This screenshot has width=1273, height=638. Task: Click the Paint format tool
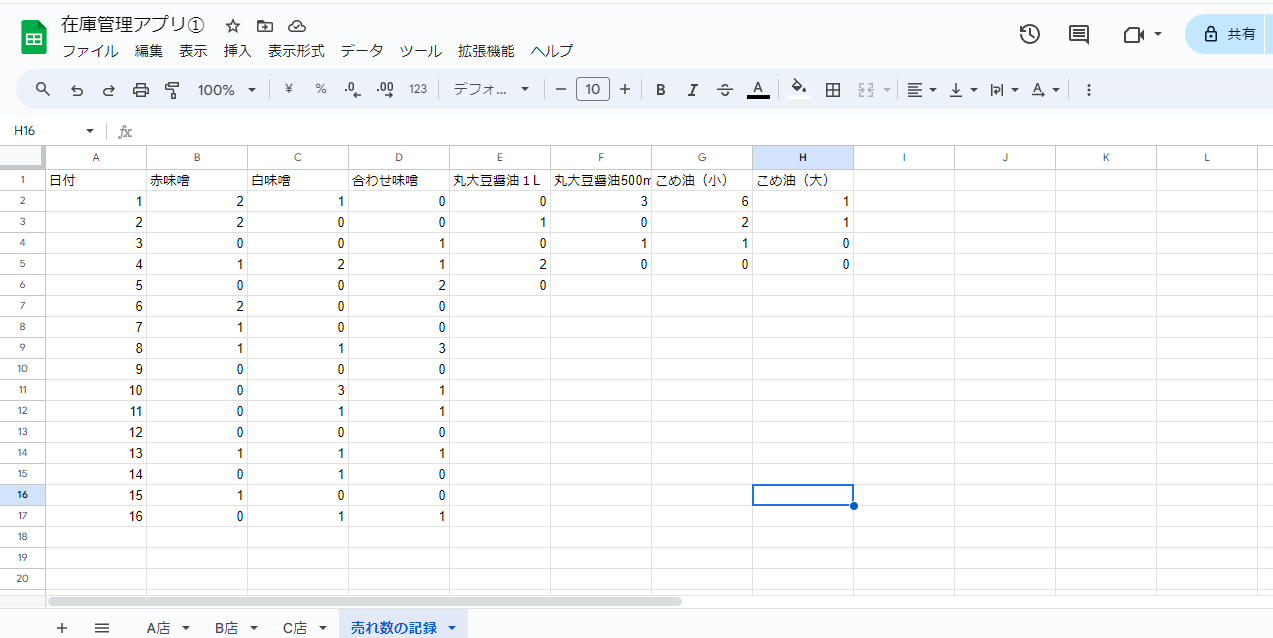tap(171, 89)
